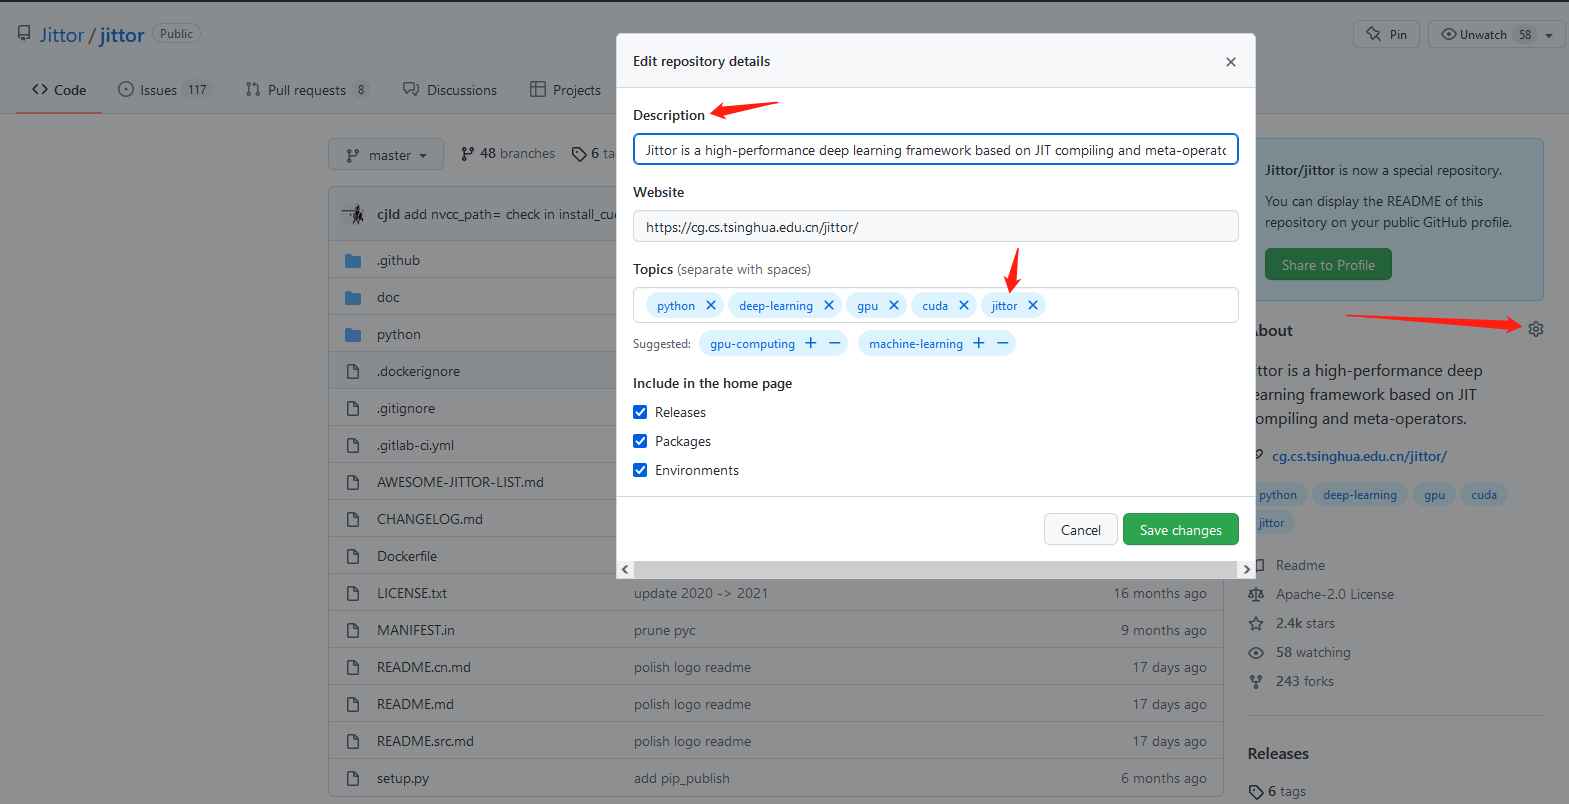Open the Code tab
The height and width of the screenshot is (804, 1569).
(59, 90)
